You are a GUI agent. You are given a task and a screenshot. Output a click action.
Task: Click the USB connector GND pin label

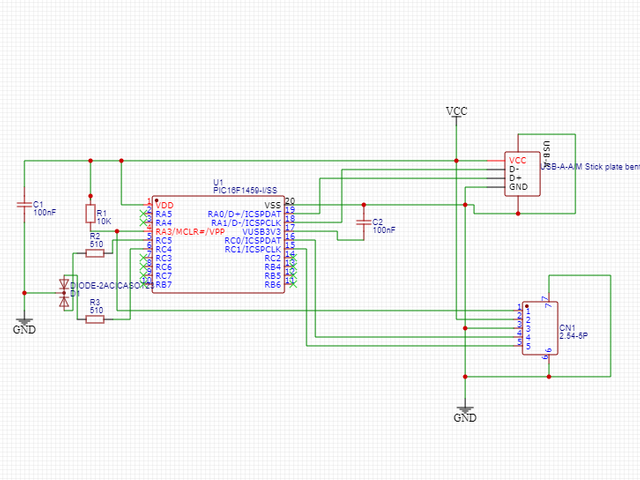click(x=518, y=187)
